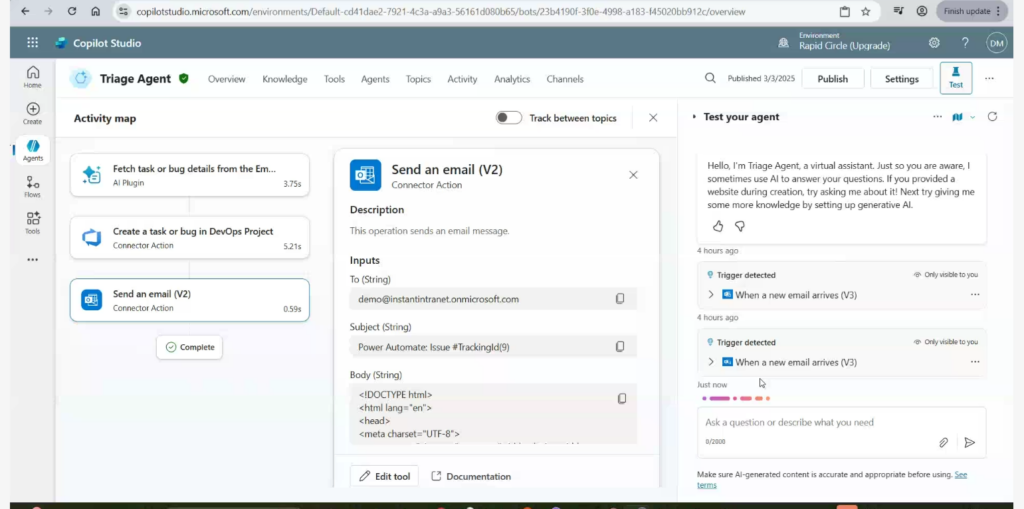Open first trigger card ellipsis menu
This screenshot has width=1024, height=509.
click(974, 295)
